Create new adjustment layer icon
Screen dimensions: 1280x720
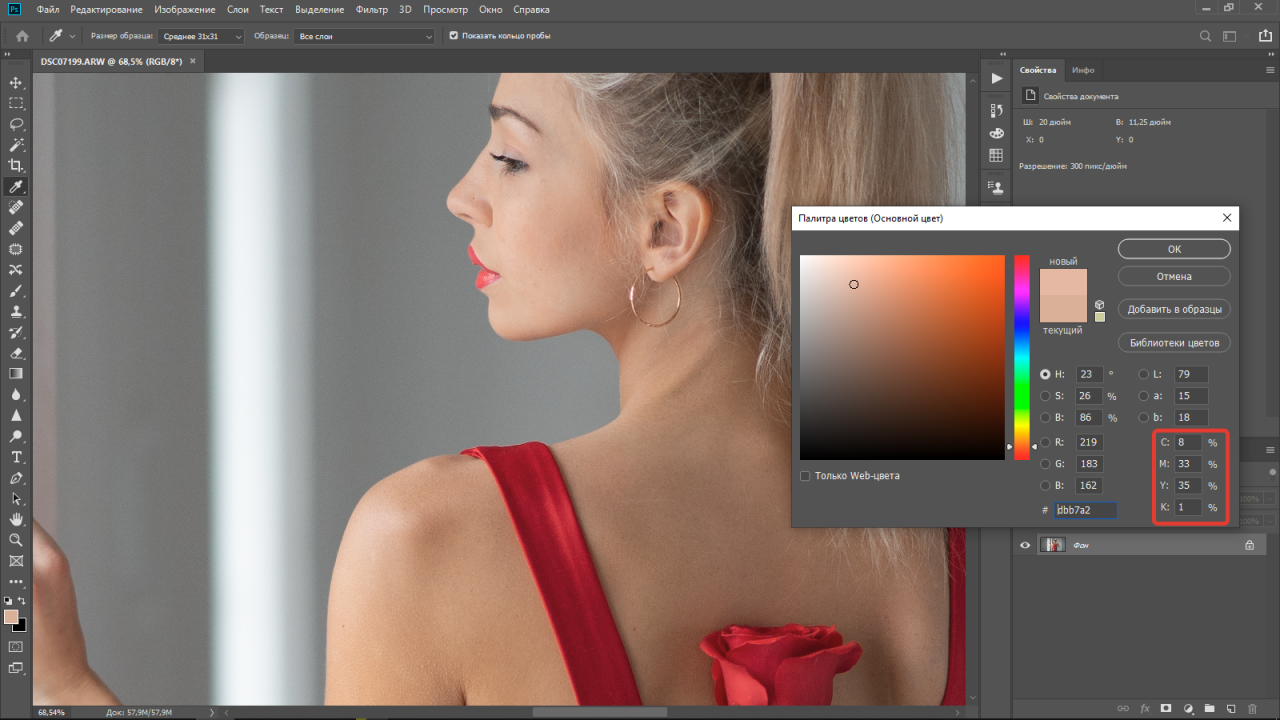(x=1188, y=709)
